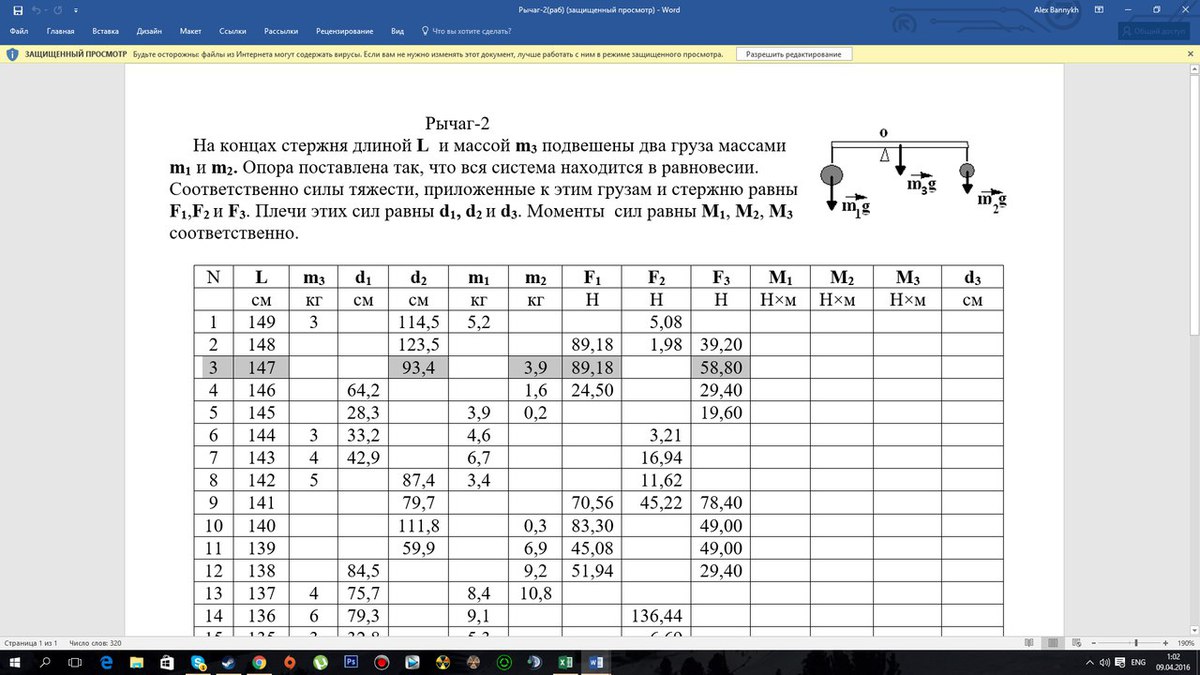
Task: Click the Общий доступ share button
Action: [x=1153, y=31]
